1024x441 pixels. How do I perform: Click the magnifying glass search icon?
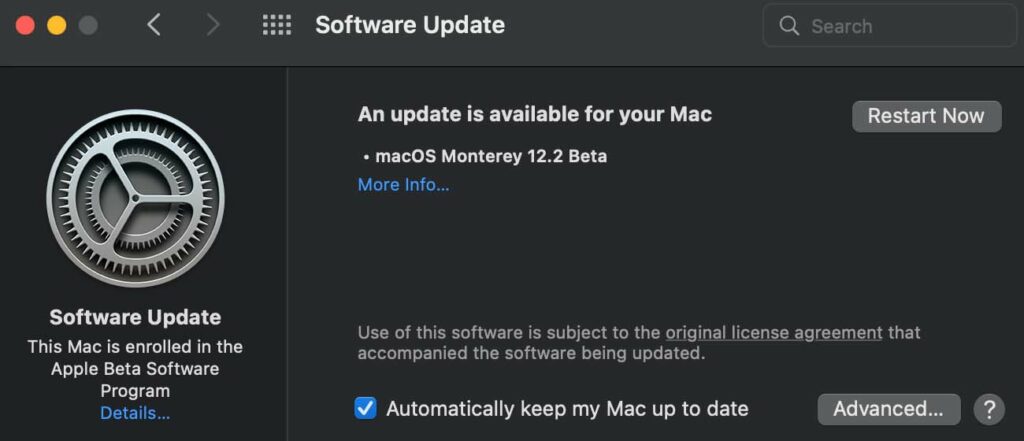click(x=790, y=27)
